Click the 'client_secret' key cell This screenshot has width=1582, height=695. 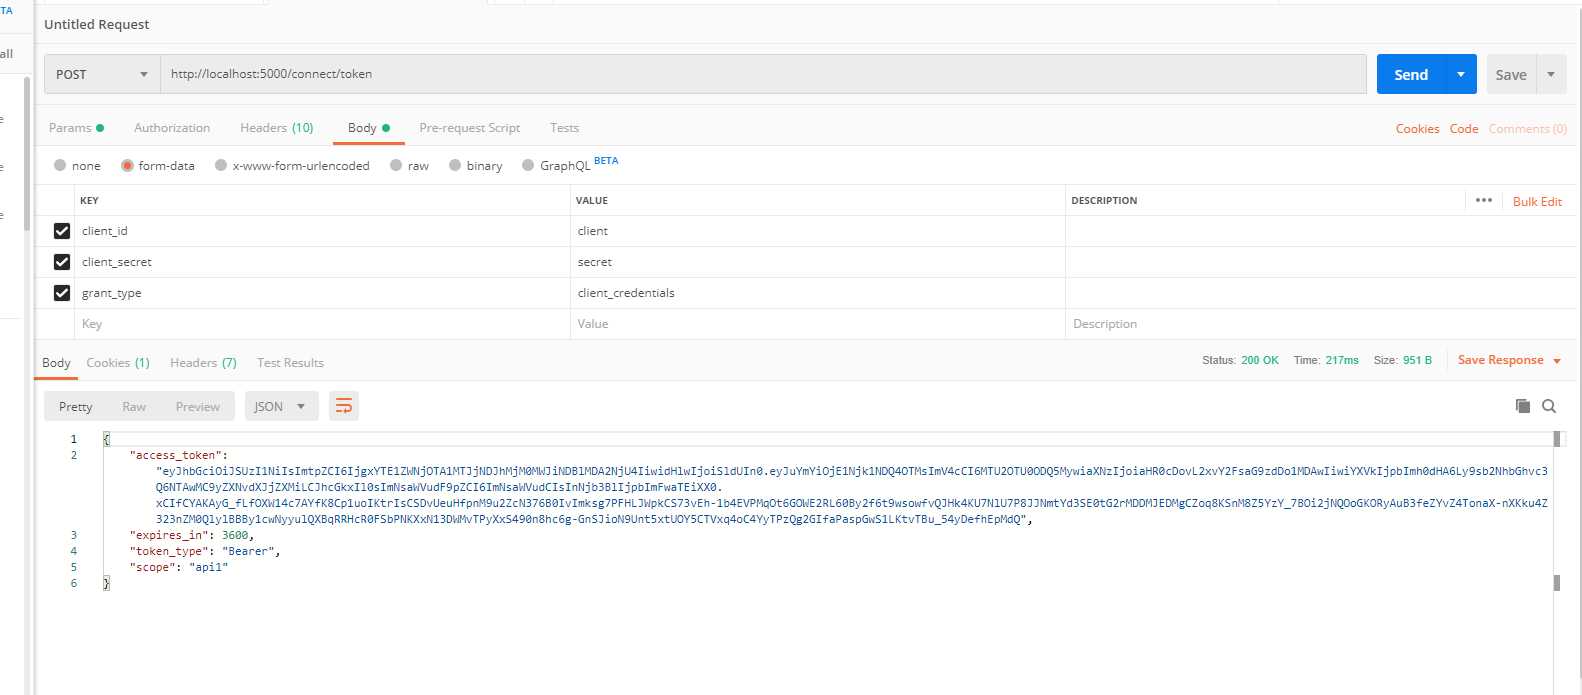click(x=322, y=262)
